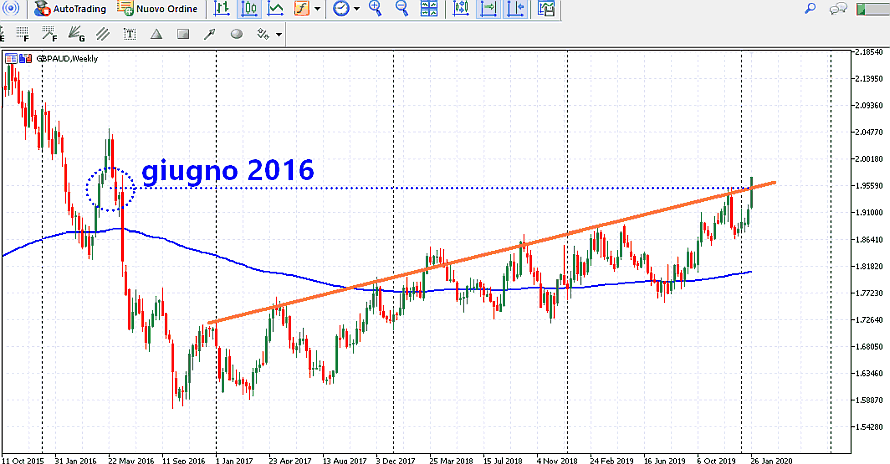Expand the arrows objects dropdown
This screenshot has height=464, width=890.
(279, 34)
